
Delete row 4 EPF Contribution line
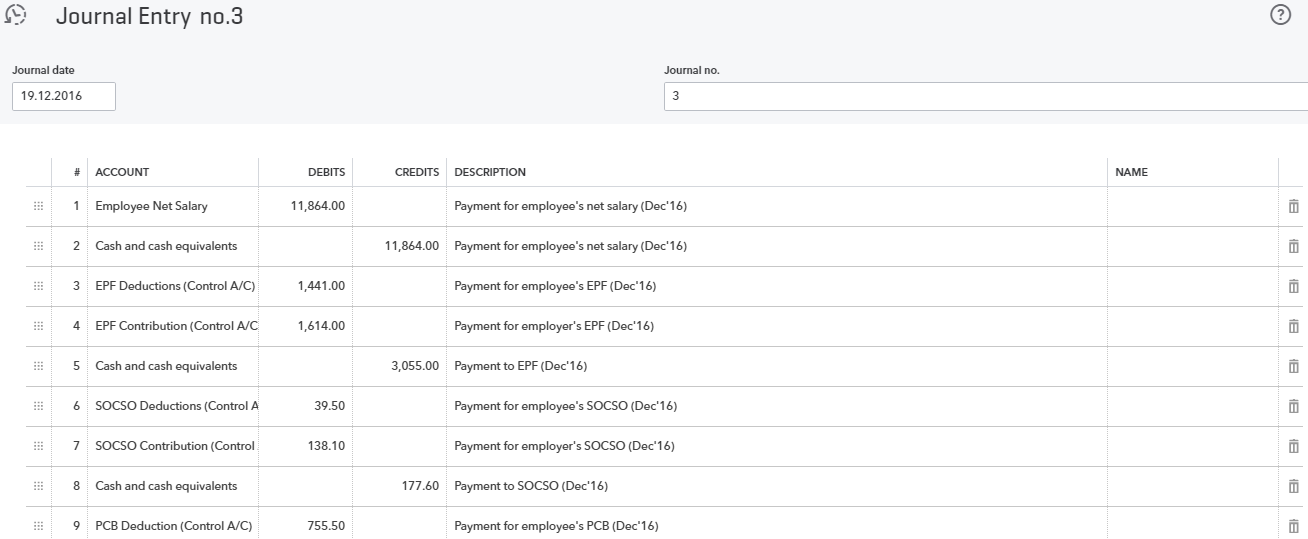[1293, 326]
